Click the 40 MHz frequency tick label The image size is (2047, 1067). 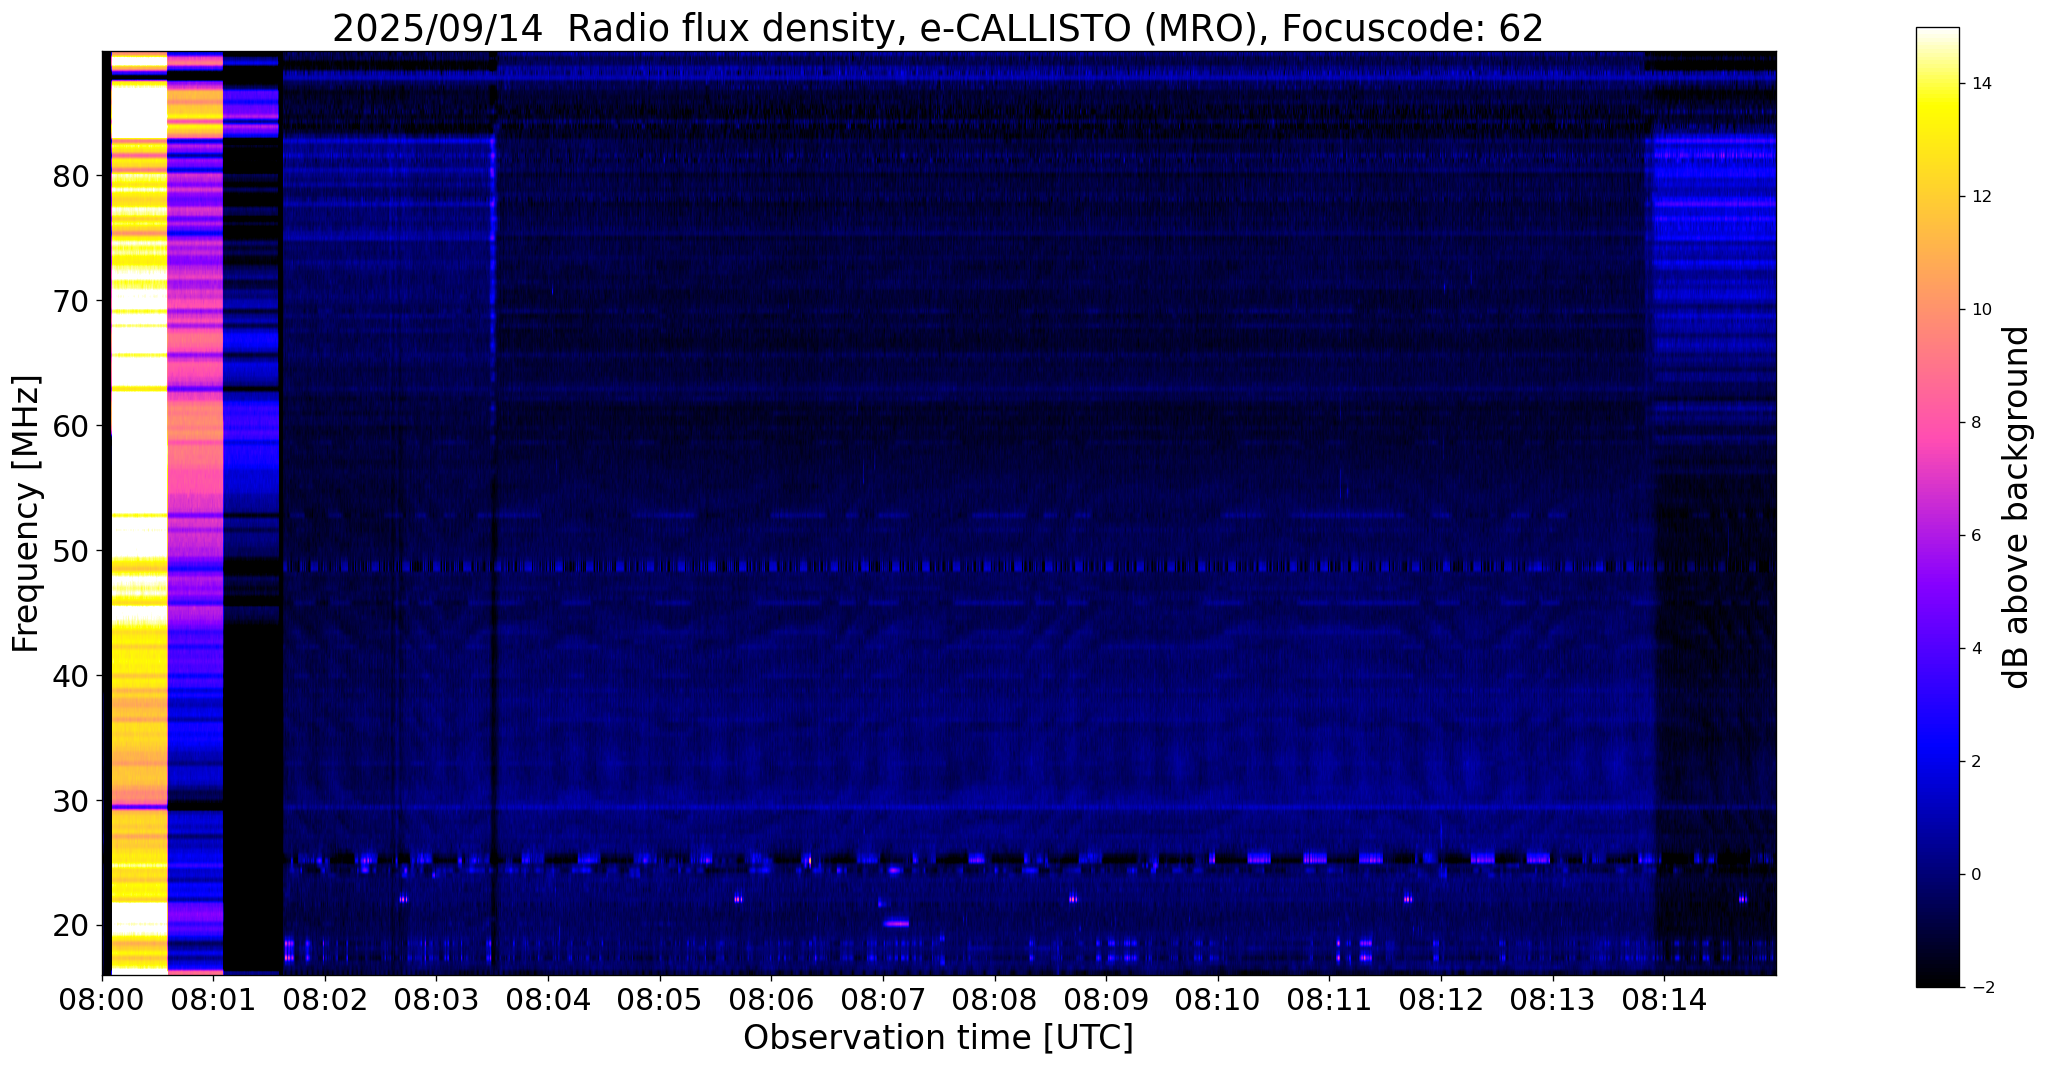click(71, 677)
